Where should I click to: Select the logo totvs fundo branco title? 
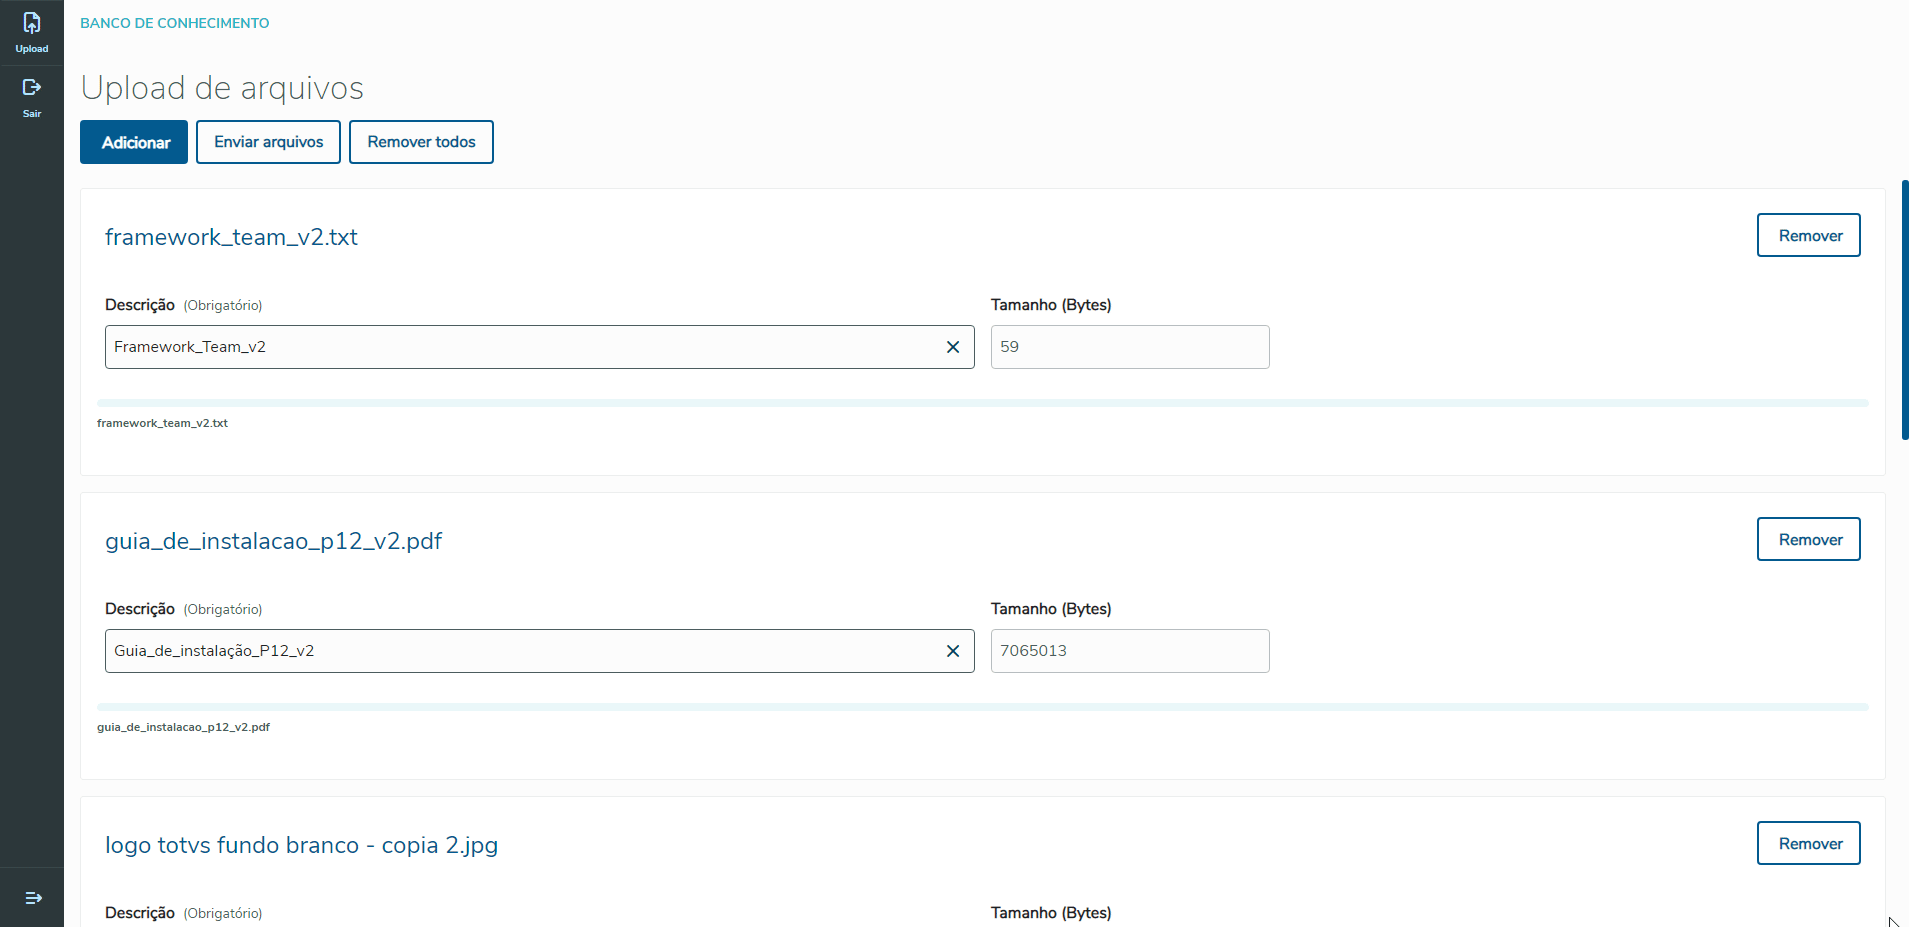click(x=301, y=845)
